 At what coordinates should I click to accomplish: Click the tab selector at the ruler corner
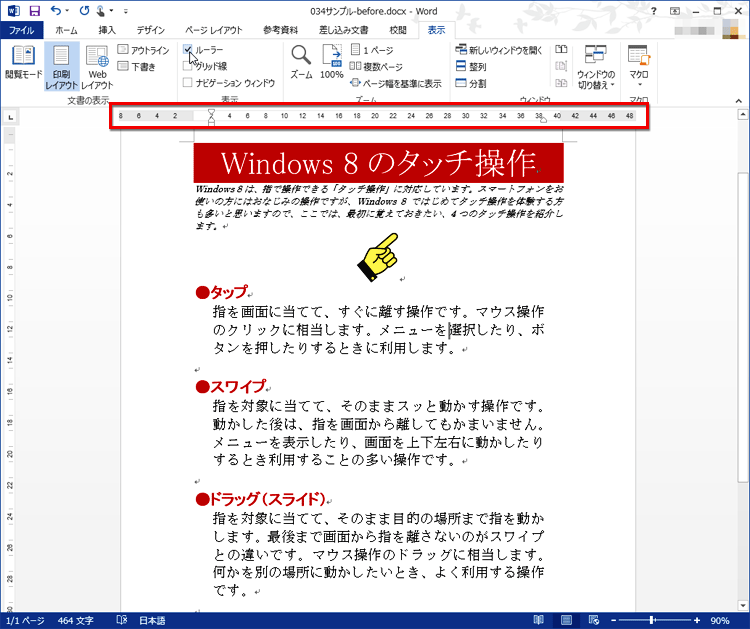tap(11, 117)
